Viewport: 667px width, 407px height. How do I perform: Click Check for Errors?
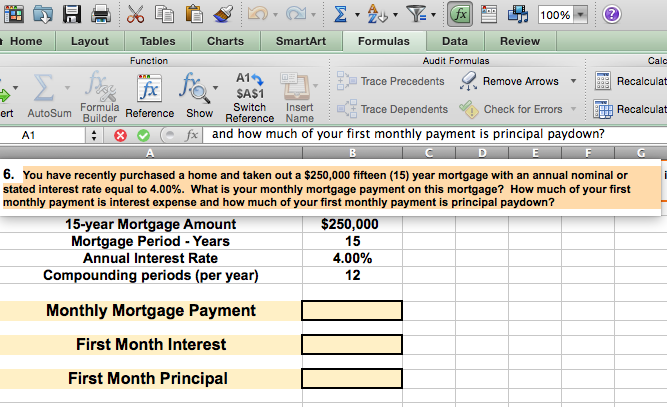[x=511, y=109]
